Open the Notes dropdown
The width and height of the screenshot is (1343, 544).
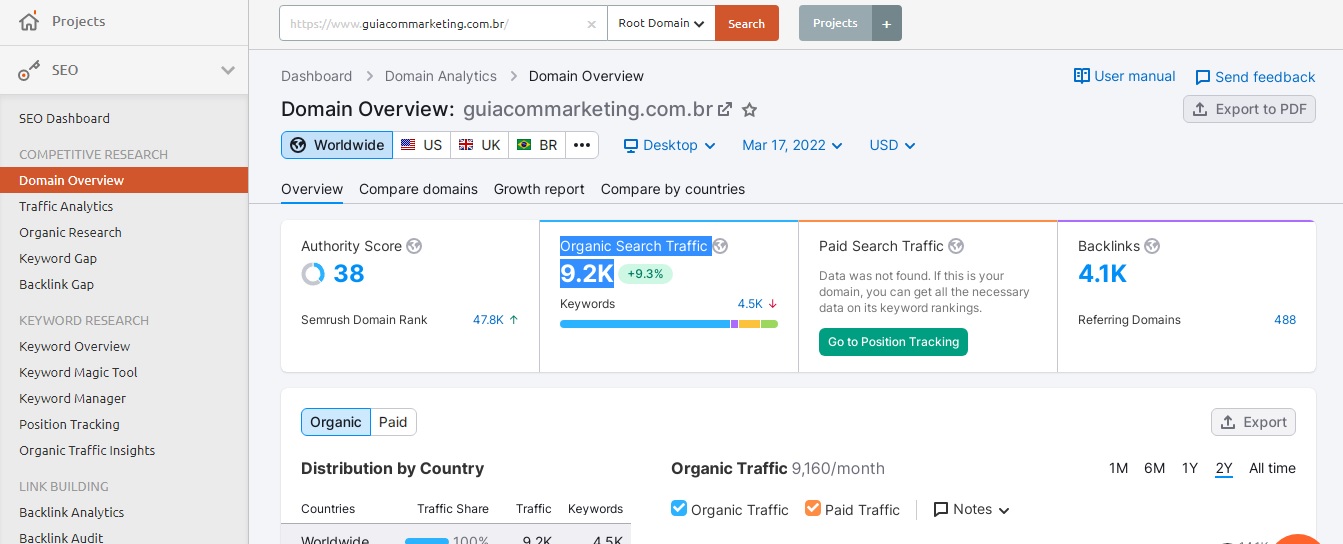click(x=971, y=509)
